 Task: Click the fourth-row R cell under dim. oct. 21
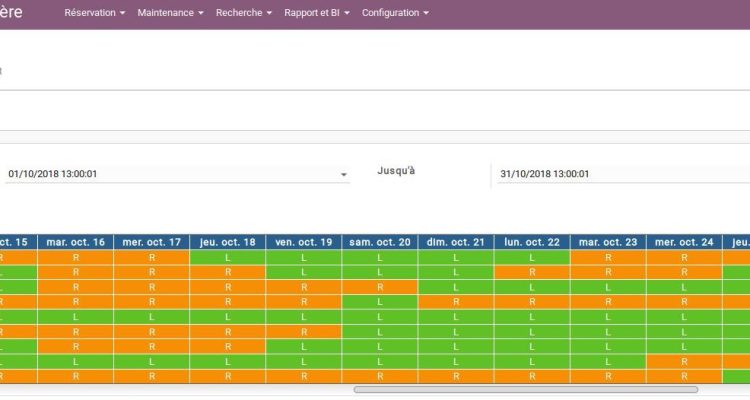(456, 302)
